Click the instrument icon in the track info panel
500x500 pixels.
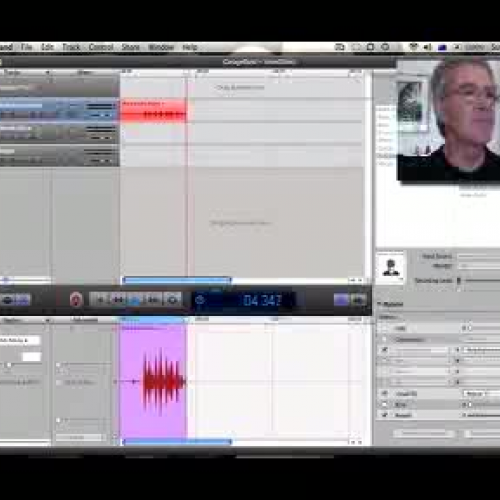point(390,267)
